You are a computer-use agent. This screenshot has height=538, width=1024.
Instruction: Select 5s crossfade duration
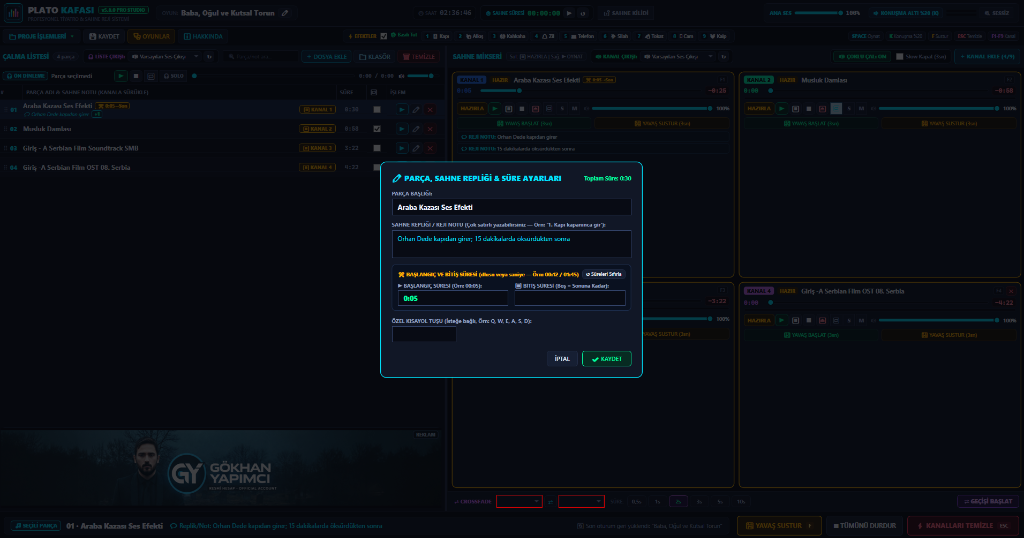pos(720,502)
